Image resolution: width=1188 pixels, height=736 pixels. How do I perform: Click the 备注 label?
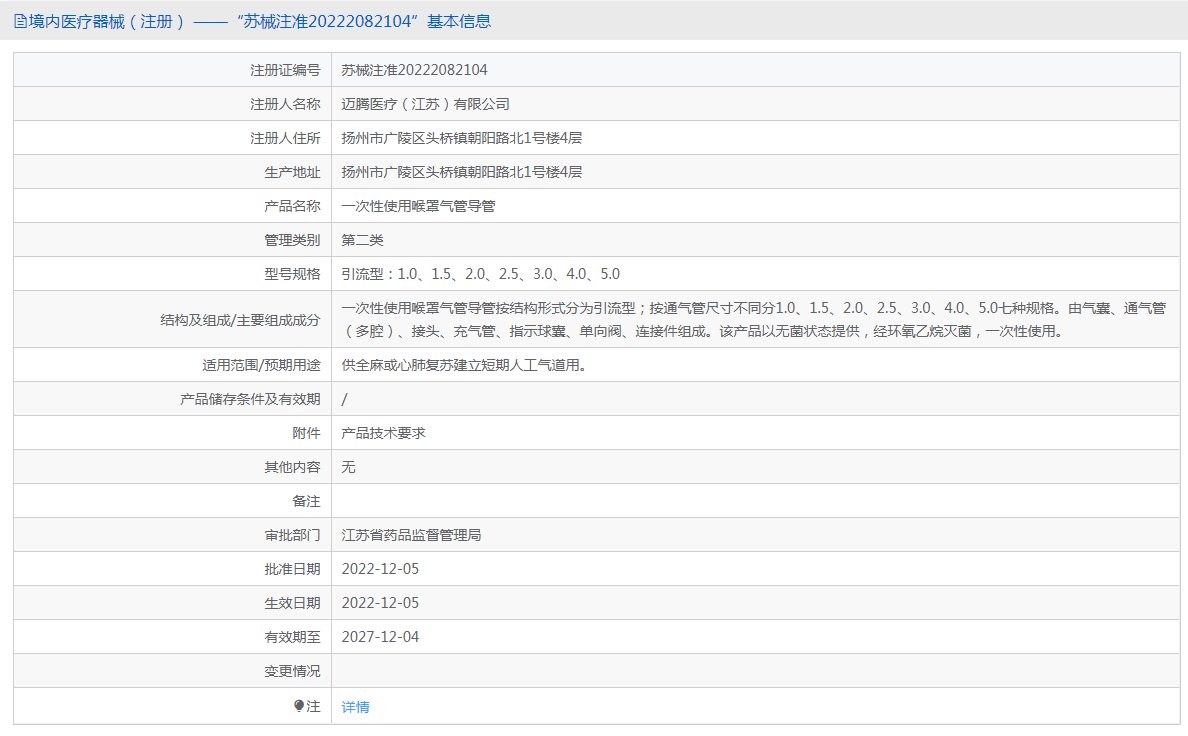coord(306,501)
